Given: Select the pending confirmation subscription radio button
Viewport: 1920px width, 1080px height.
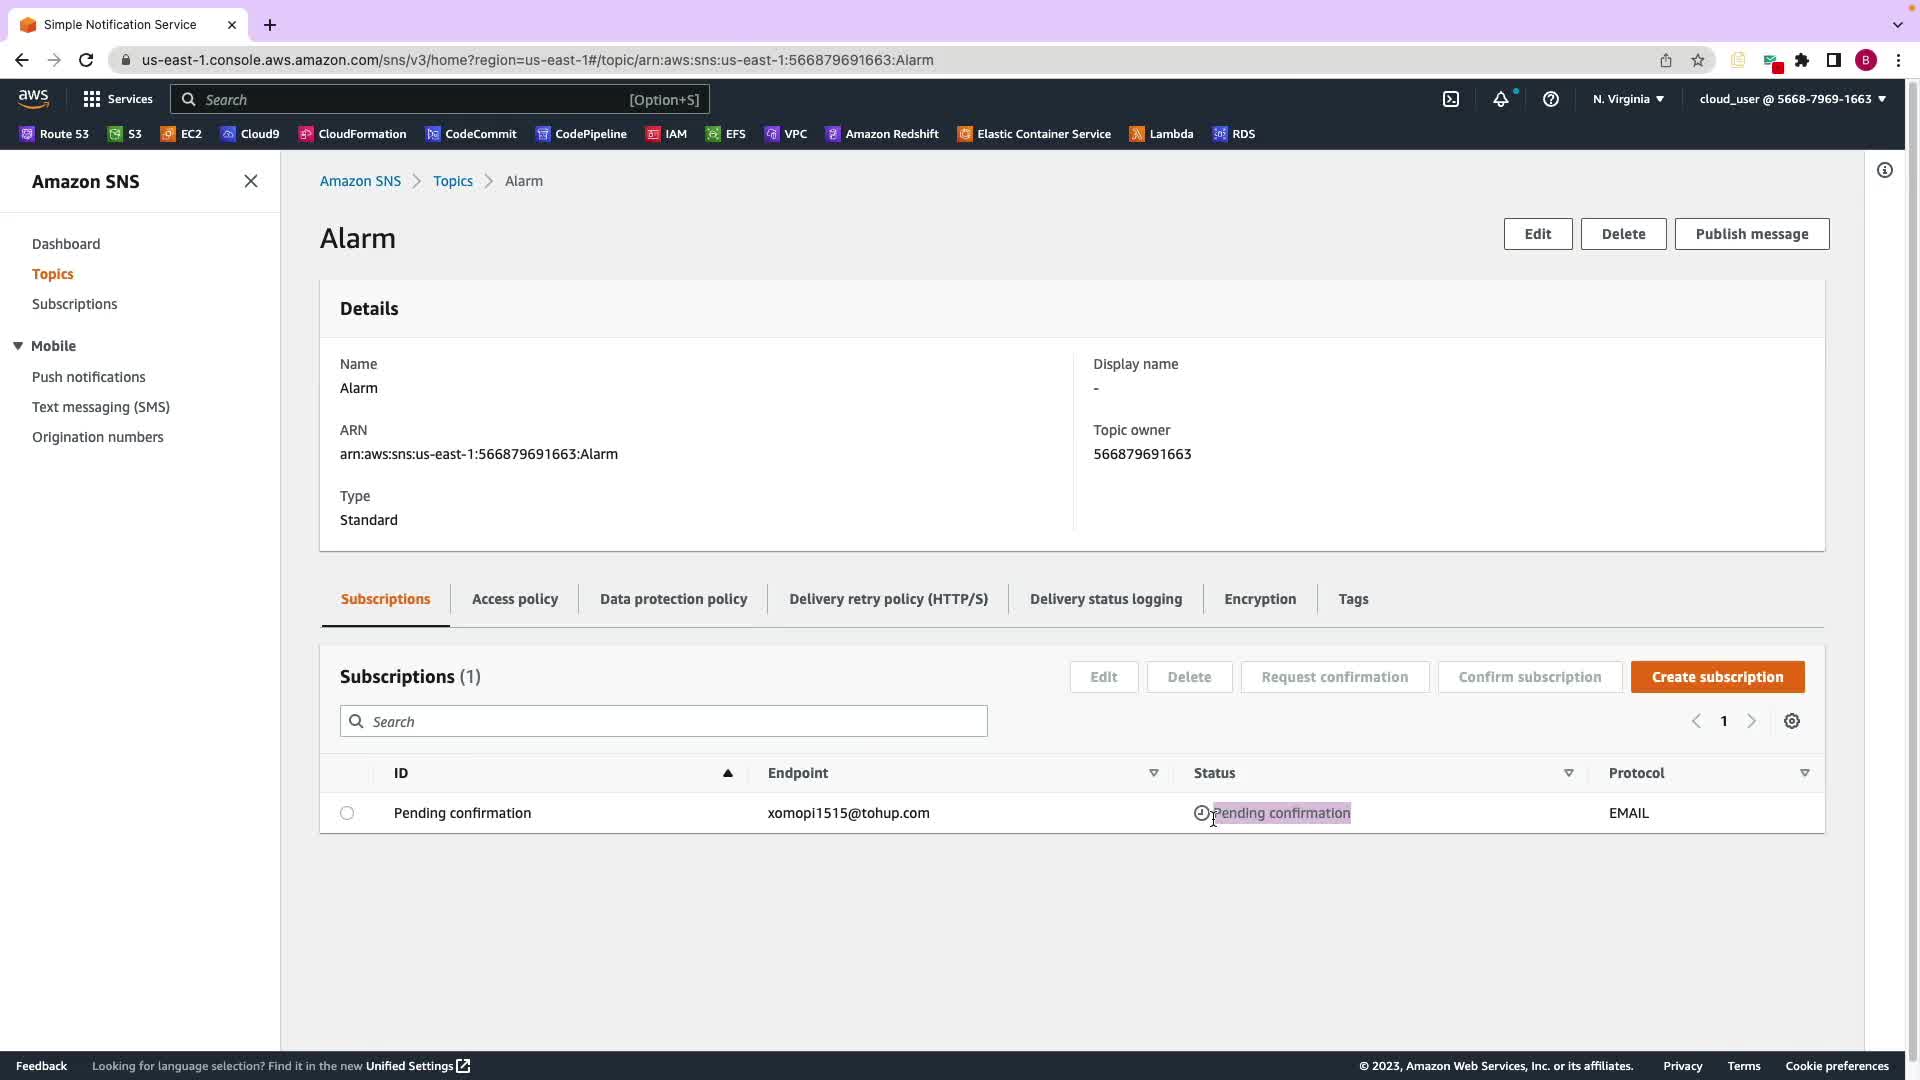Looking at the screenshot, I should (x=347, y=813).
